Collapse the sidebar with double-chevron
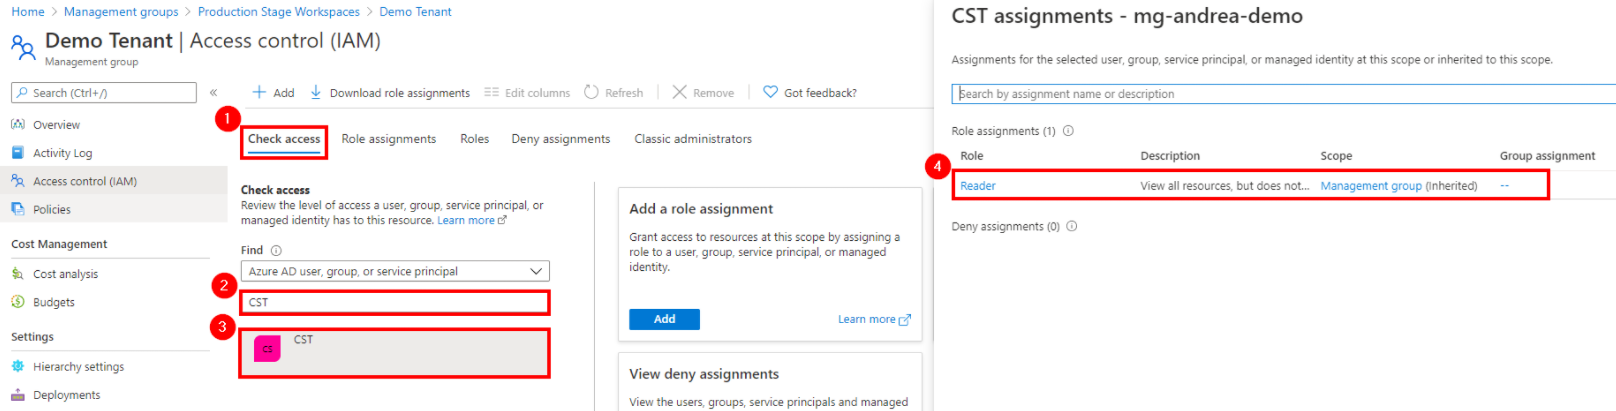The width and height of the screenshot is (1616, 411). point(213,93)
